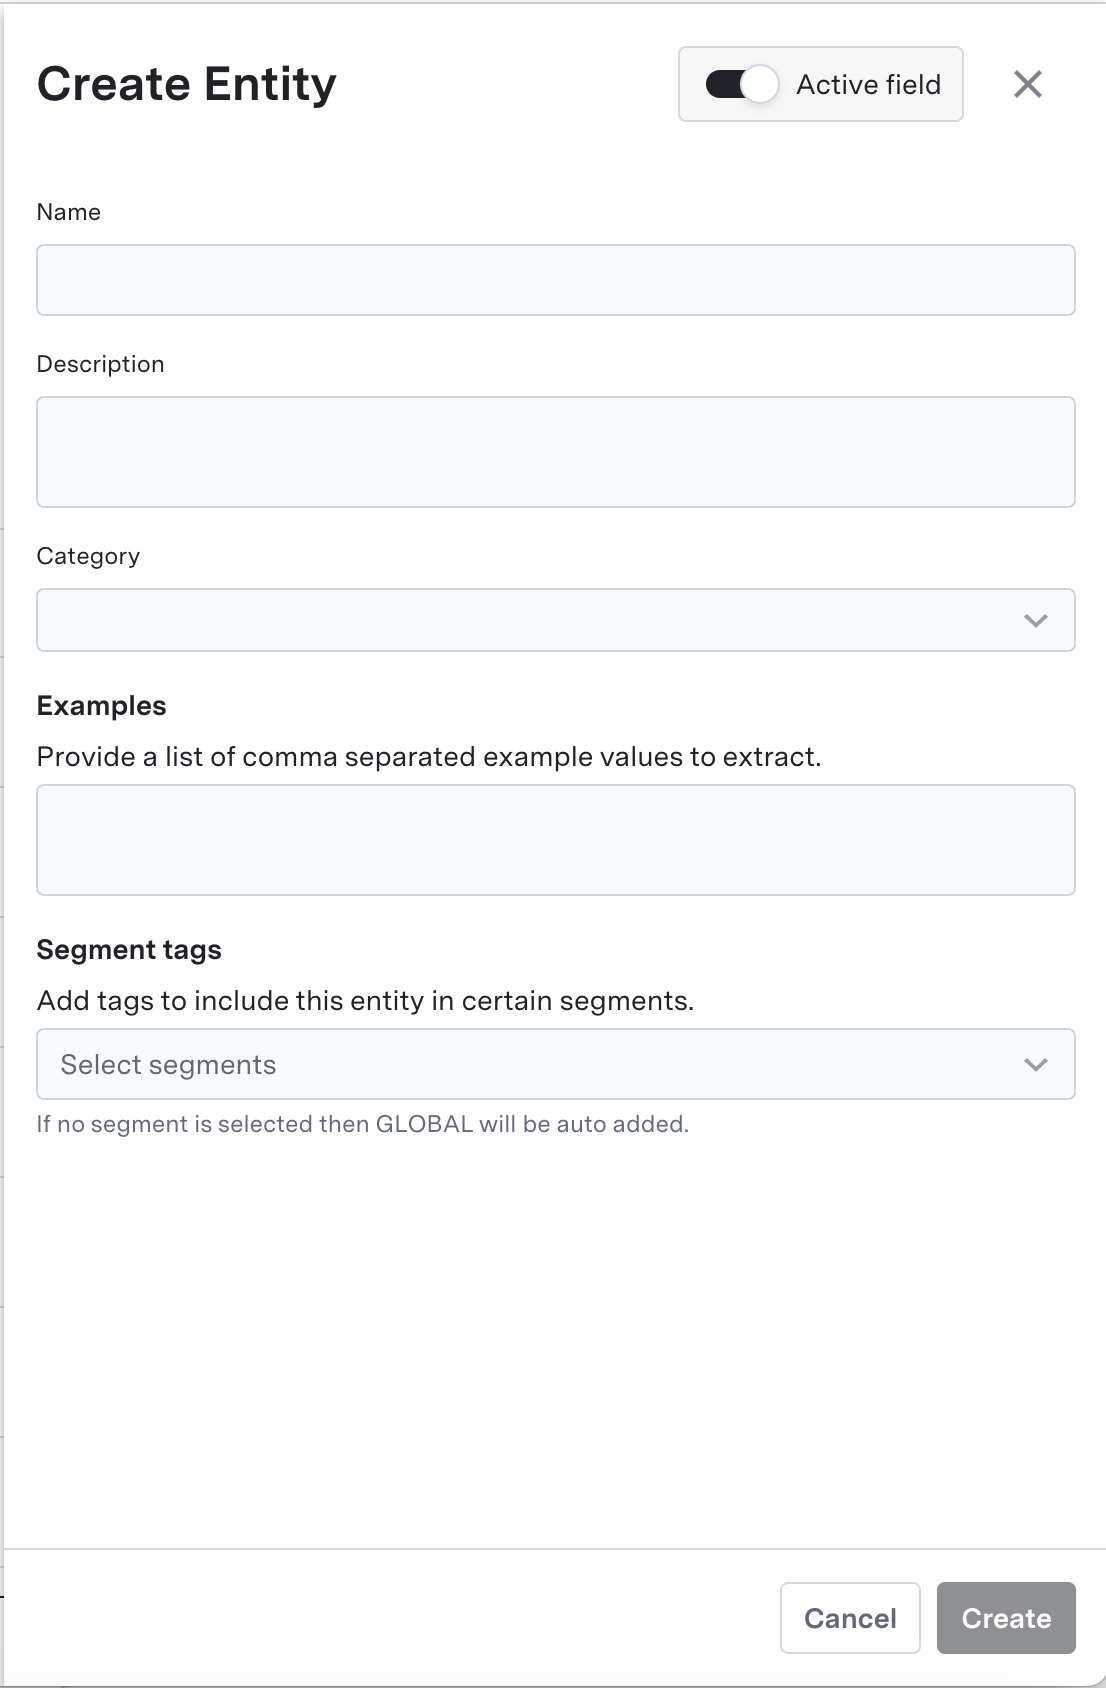
Task: Click the Description text area
Action: [x=555, y=451]
